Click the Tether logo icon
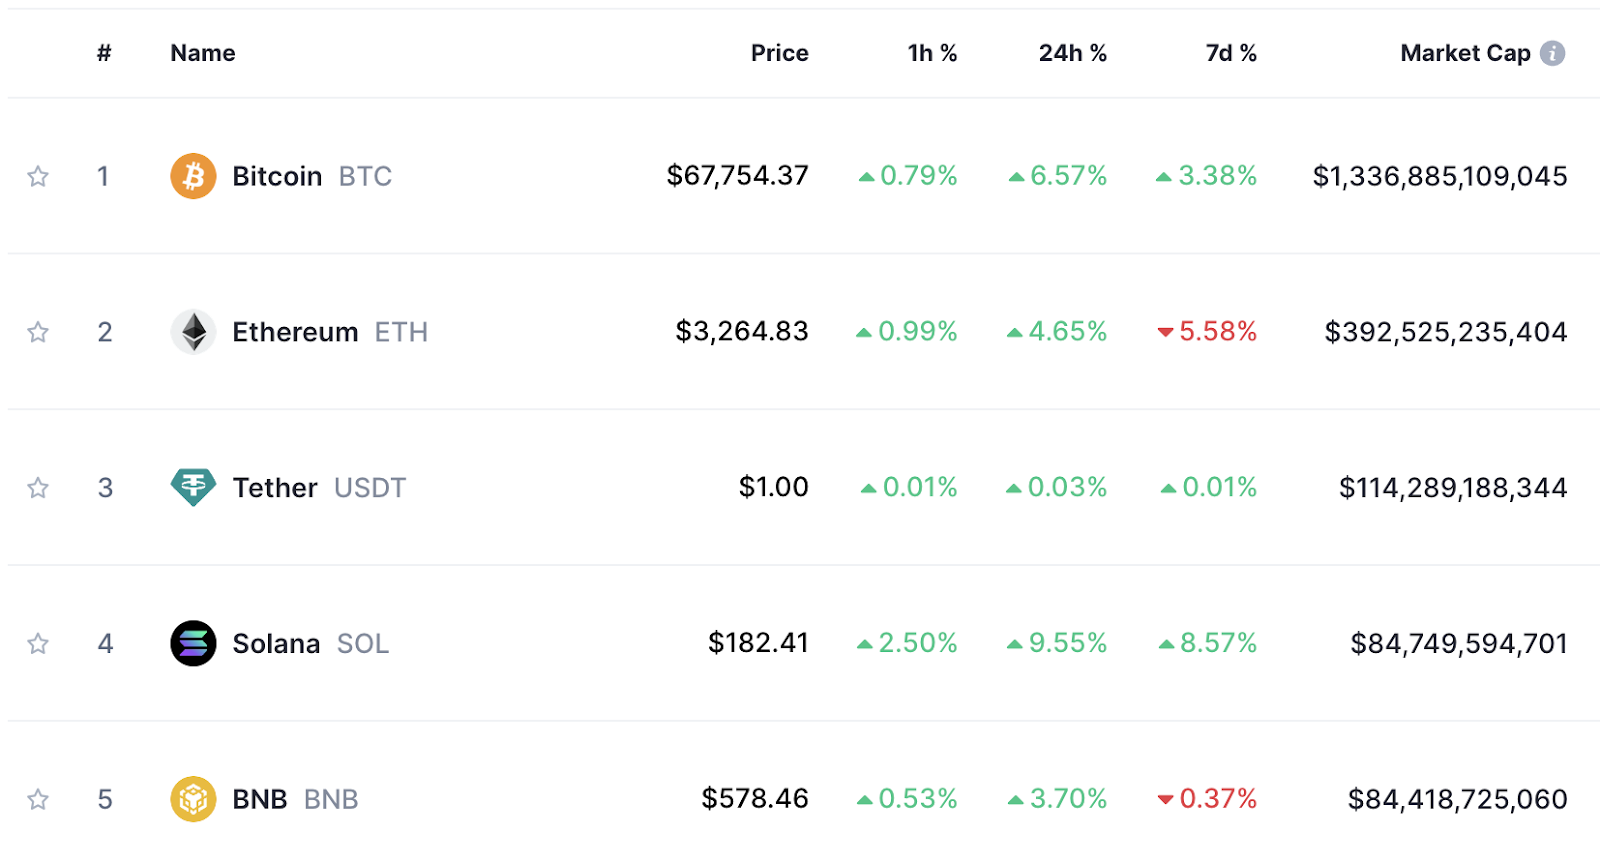Viewport: 1600px width, 863px height. [193, 488]
